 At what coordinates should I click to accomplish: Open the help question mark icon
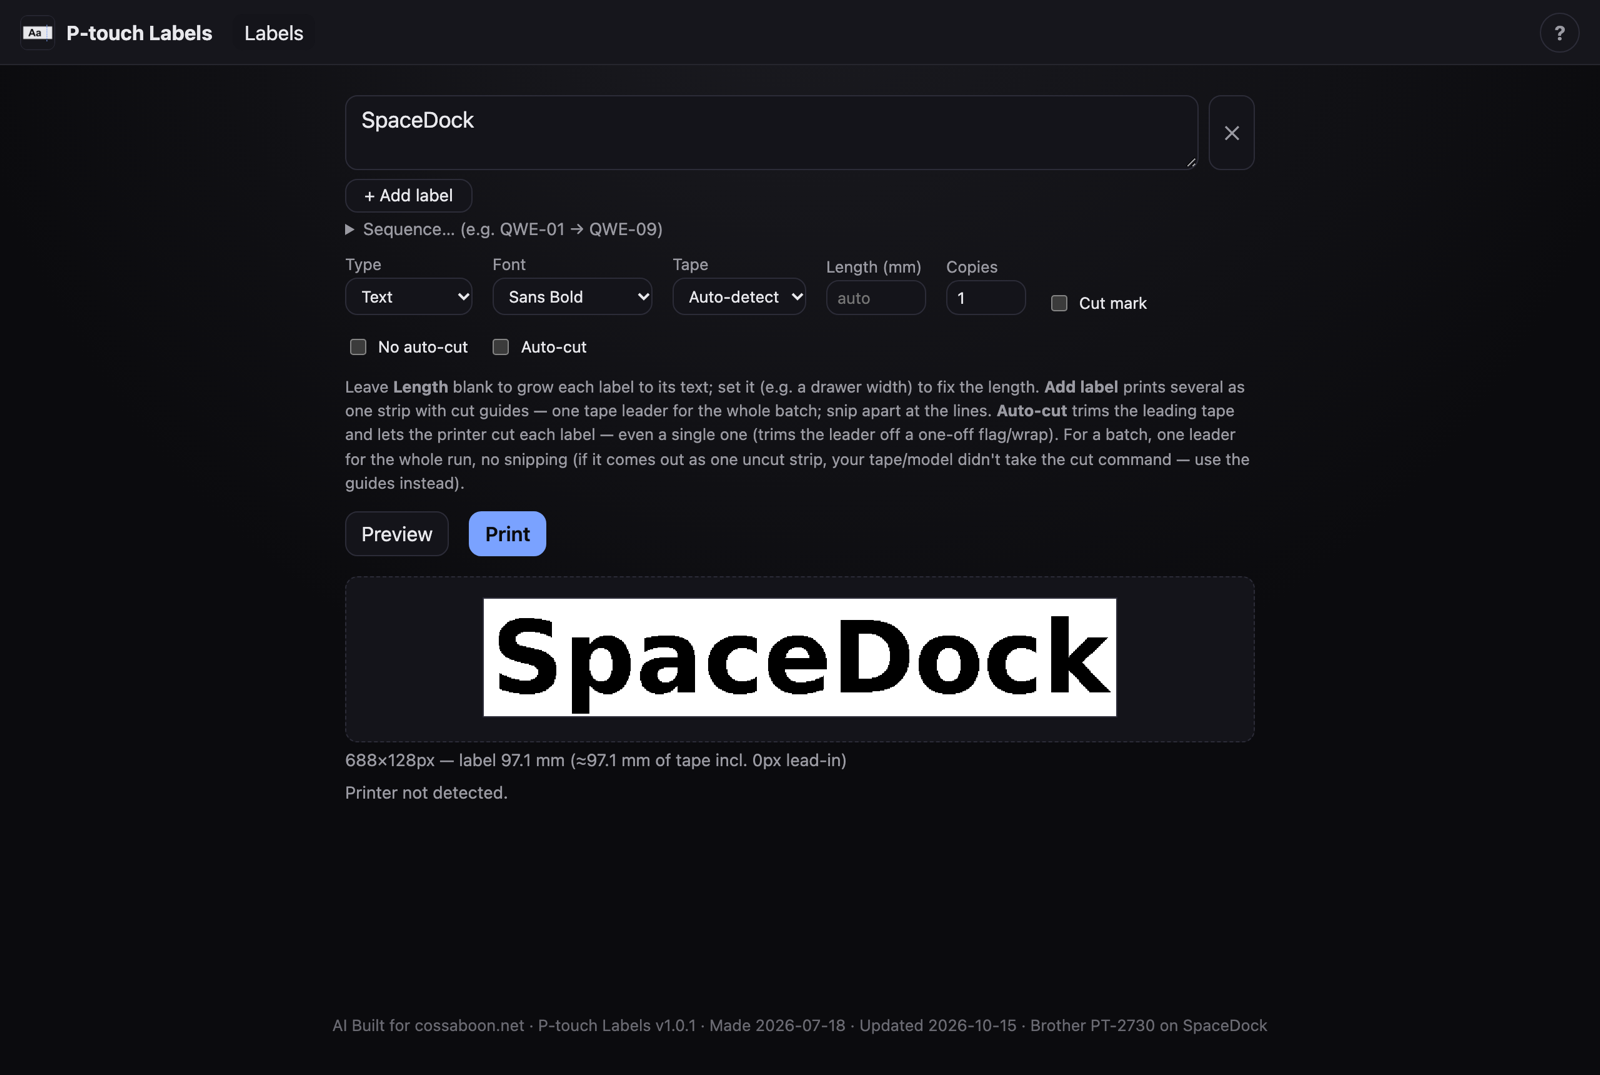1559,33
